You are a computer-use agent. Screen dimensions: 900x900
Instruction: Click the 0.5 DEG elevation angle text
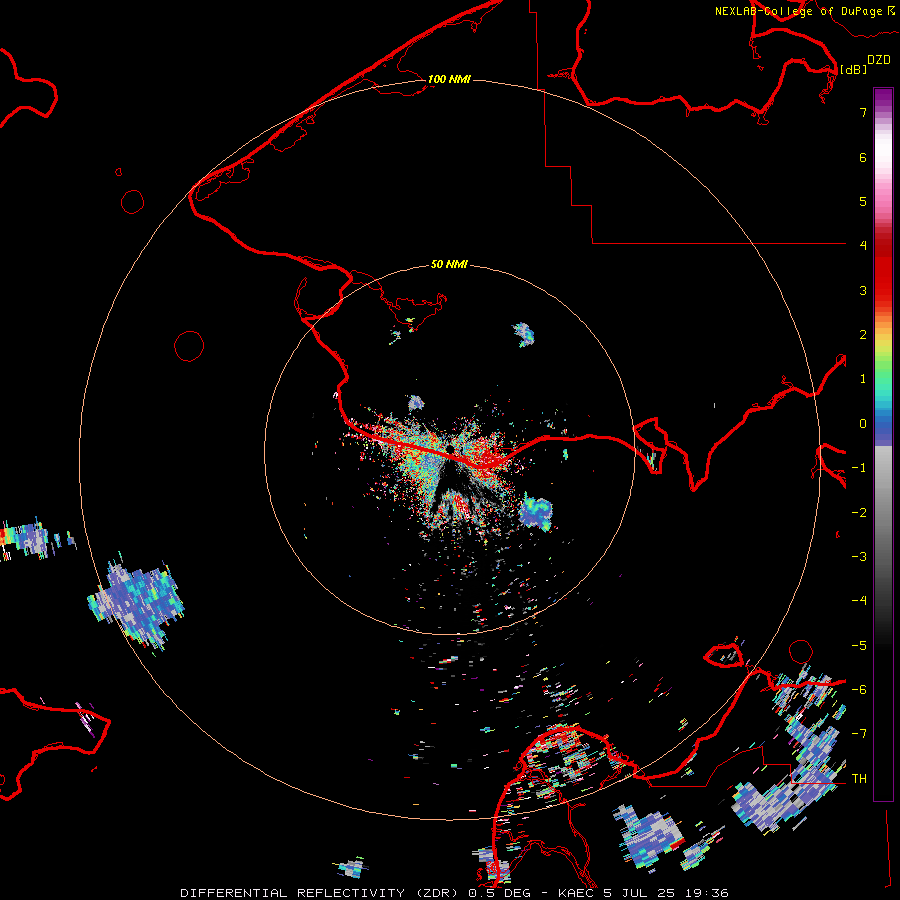point(501,893)
